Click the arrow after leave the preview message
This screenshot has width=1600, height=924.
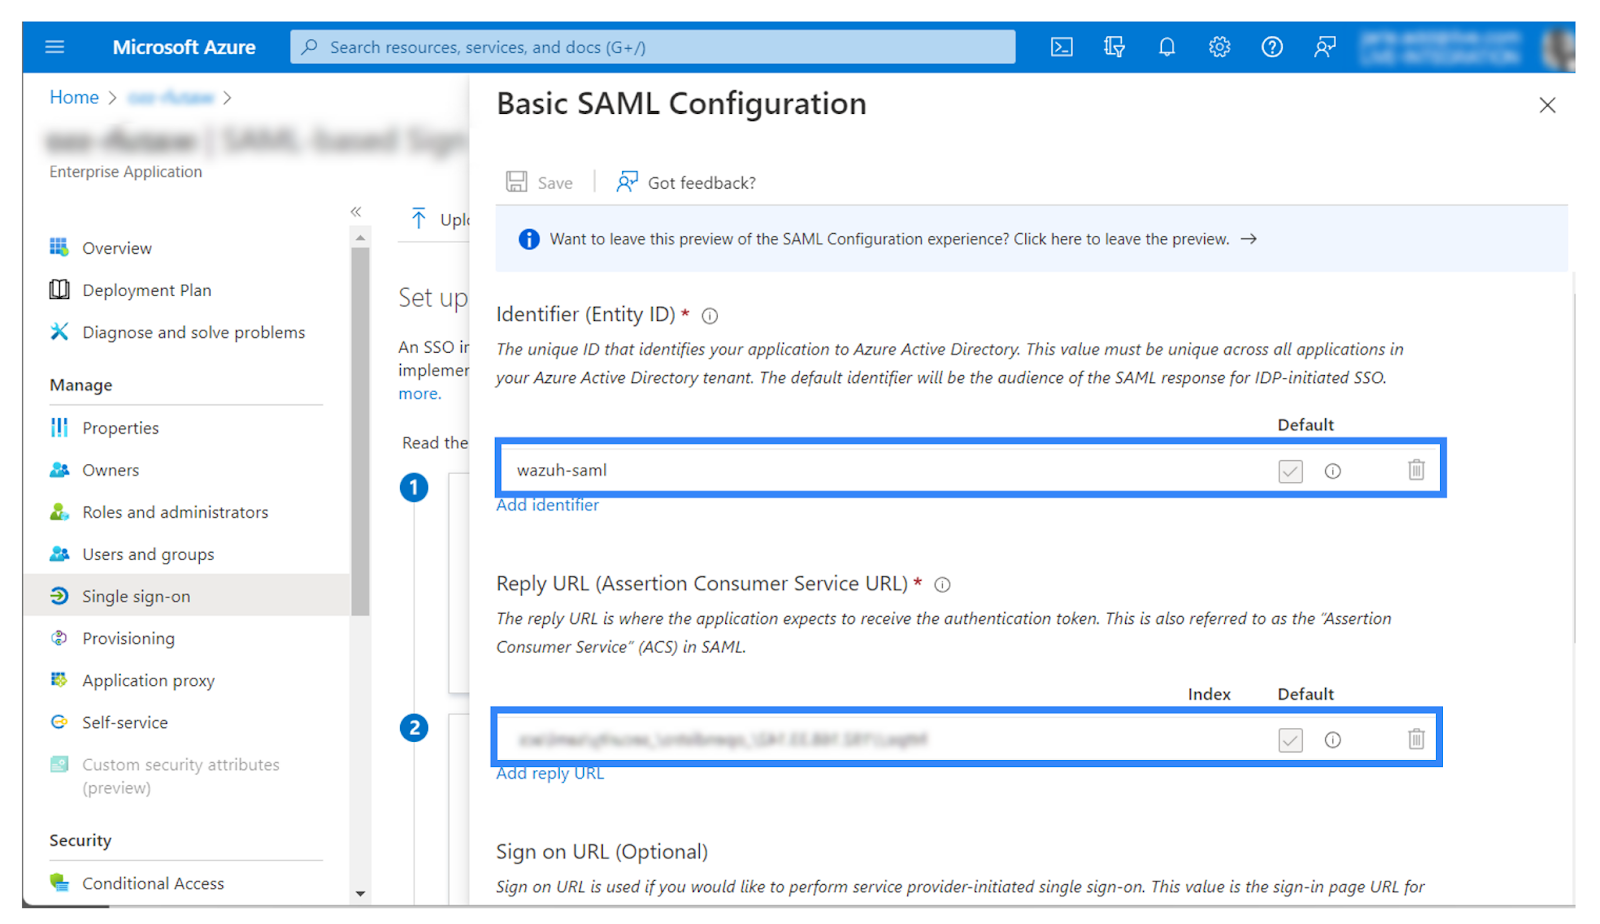[1249, 239]
